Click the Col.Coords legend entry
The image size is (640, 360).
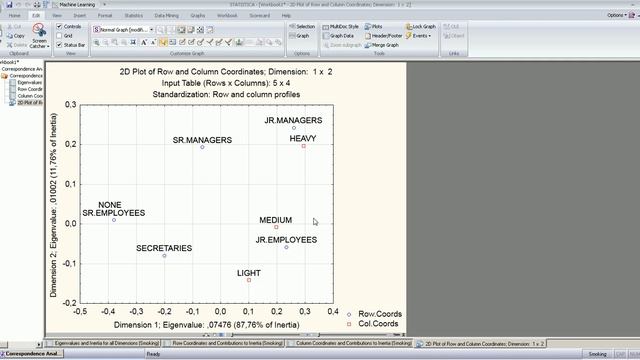pyautogui.click(x=373, y=324)
